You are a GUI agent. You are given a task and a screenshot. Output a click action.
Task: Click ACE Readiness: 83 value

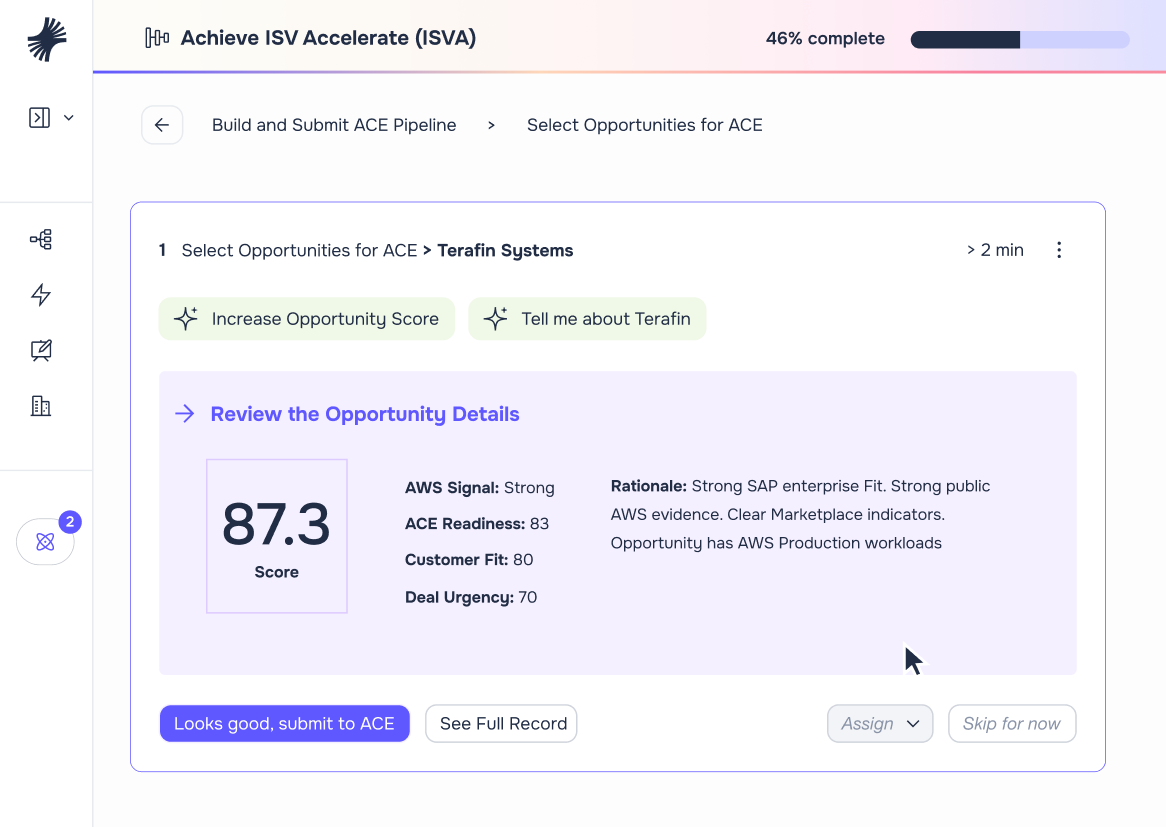tap(477, 524)
